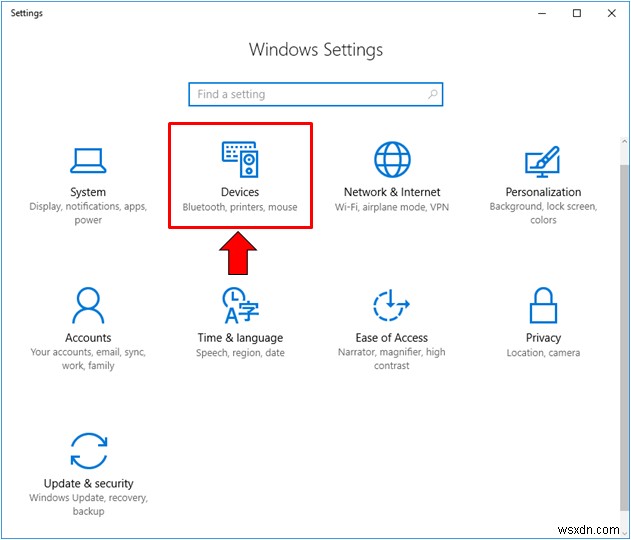Click 'Wi-Fi, airplane mode, VPN' description

(392, 207)
